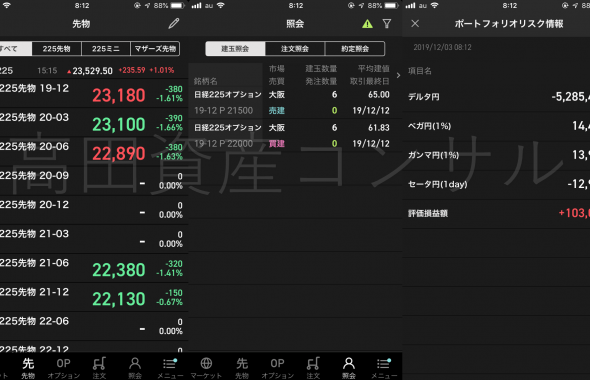The image size is (590, 380).
Task: Tap the OP オプション nav icon in the left screen
Action: 64,368
